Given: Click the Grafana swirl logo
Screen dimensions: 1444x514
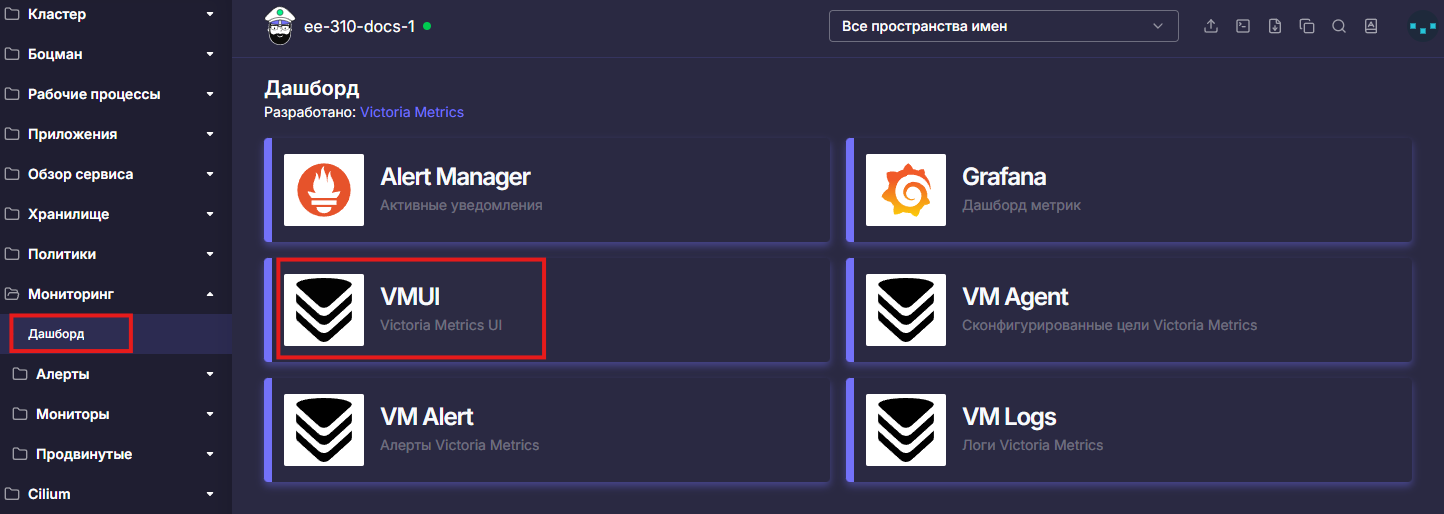Looking at the screenshot, I should 906,190.
